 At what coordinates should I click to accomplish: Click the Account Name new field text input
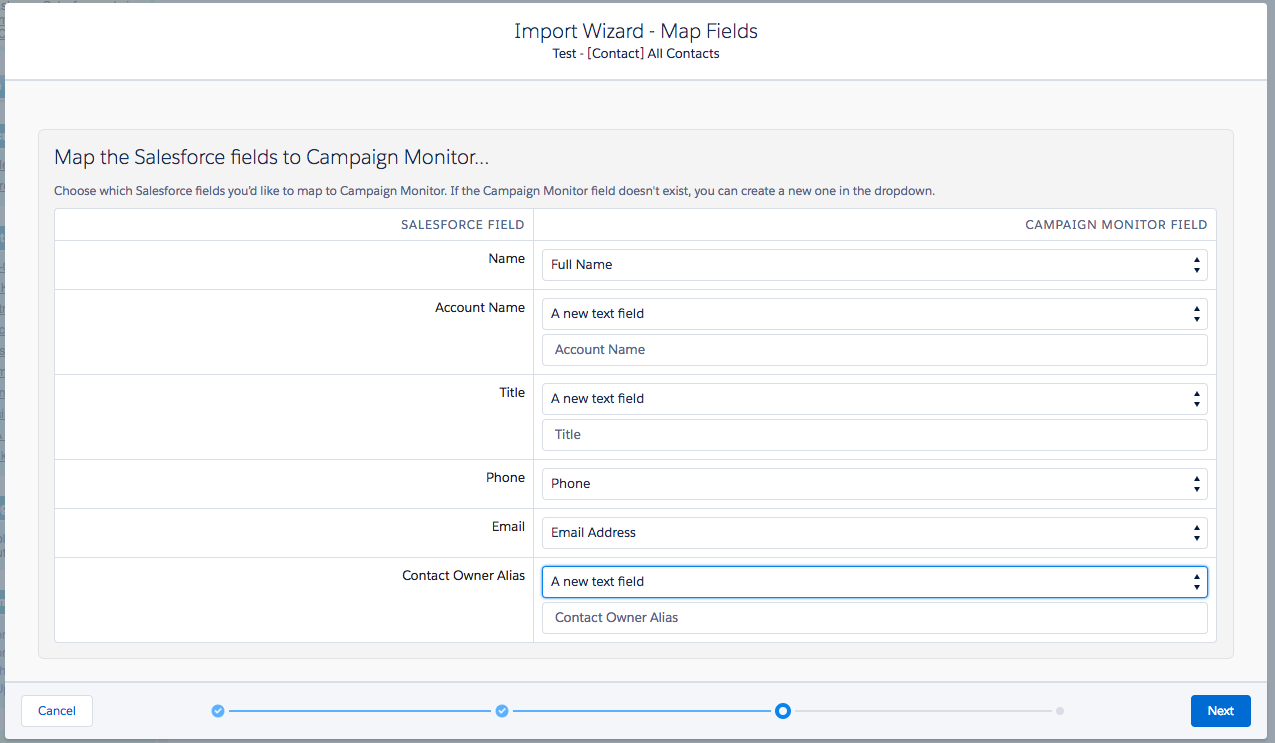874,350
